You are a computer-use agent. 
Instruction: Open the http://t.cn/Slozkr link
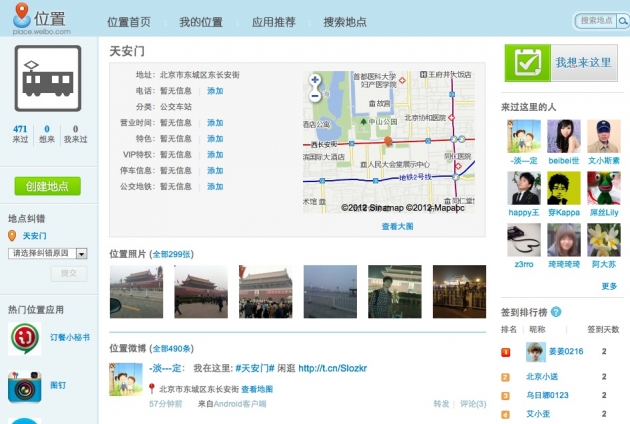click(x=333, y=368)
